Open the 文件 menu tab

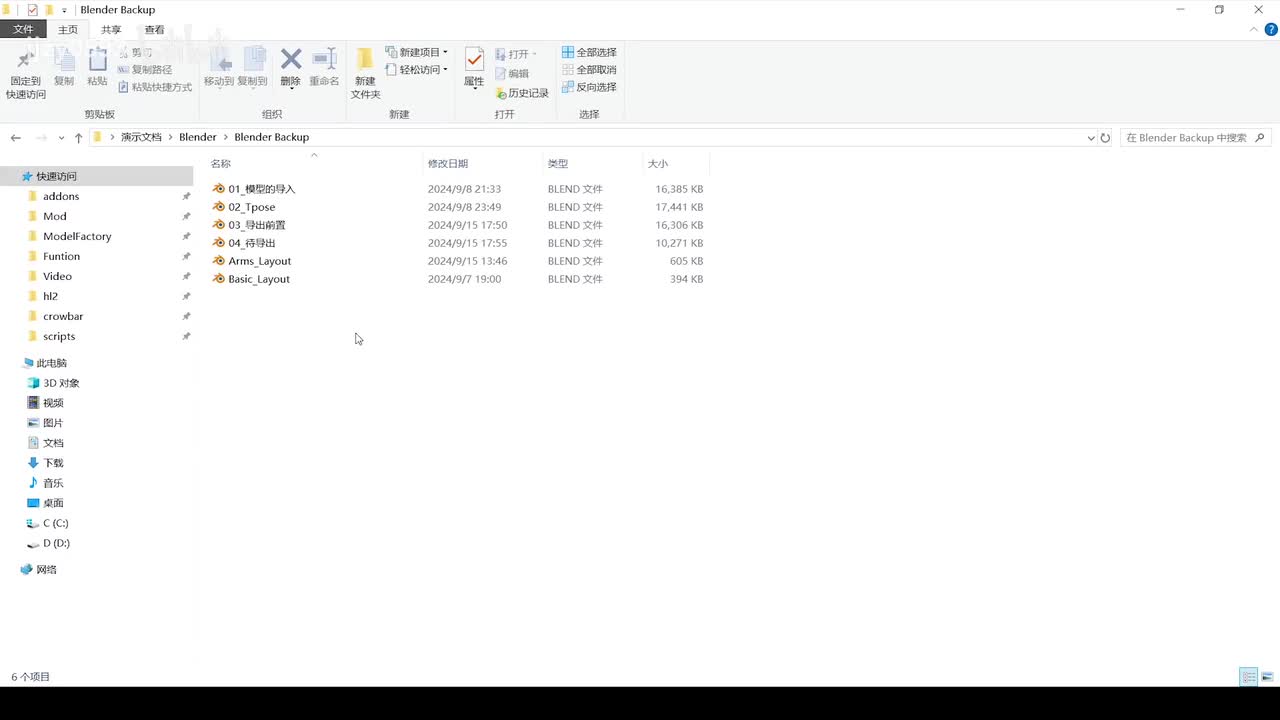(x=23, y=30)
